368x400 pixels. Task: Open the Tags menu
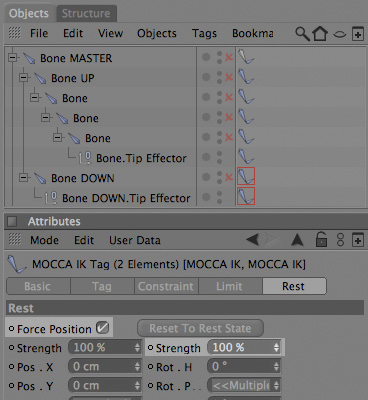pyautogui.click(x=204, y=33)
